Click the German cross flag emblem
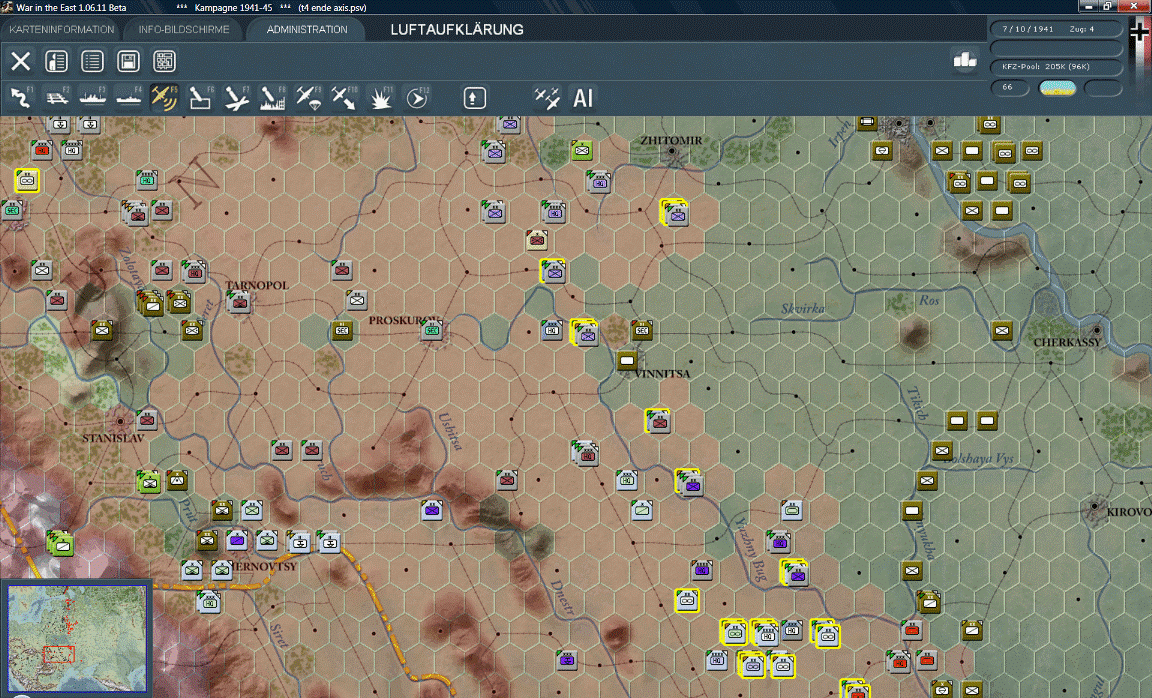Image resolution: width=1152 pixels, height=698 pixels. [1140, 32]
